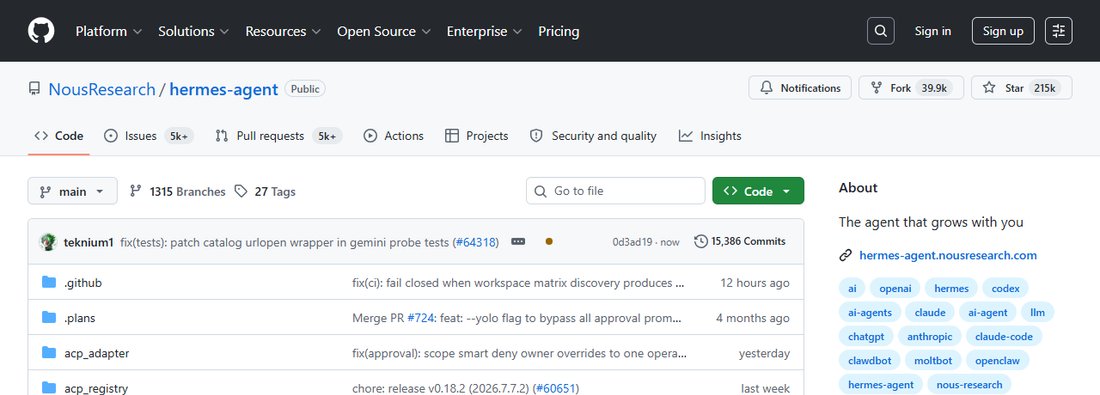Click the Fork 39.9k button
Viewport: 1100px width, 395px height.
(x=911, y=88)
